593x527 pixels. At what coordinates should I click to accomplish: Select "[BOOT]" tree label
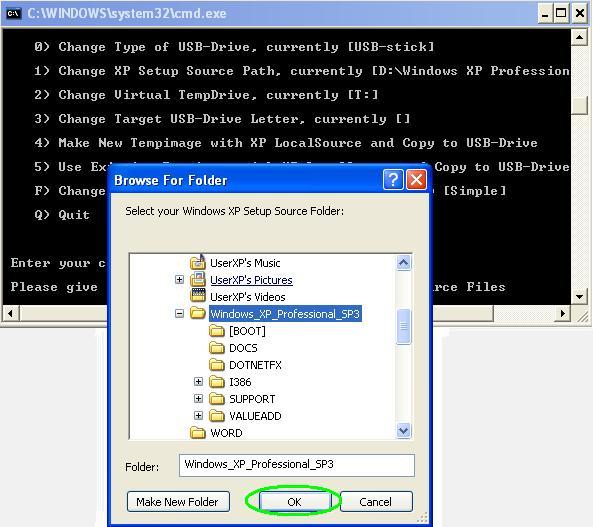coord(247,331)
